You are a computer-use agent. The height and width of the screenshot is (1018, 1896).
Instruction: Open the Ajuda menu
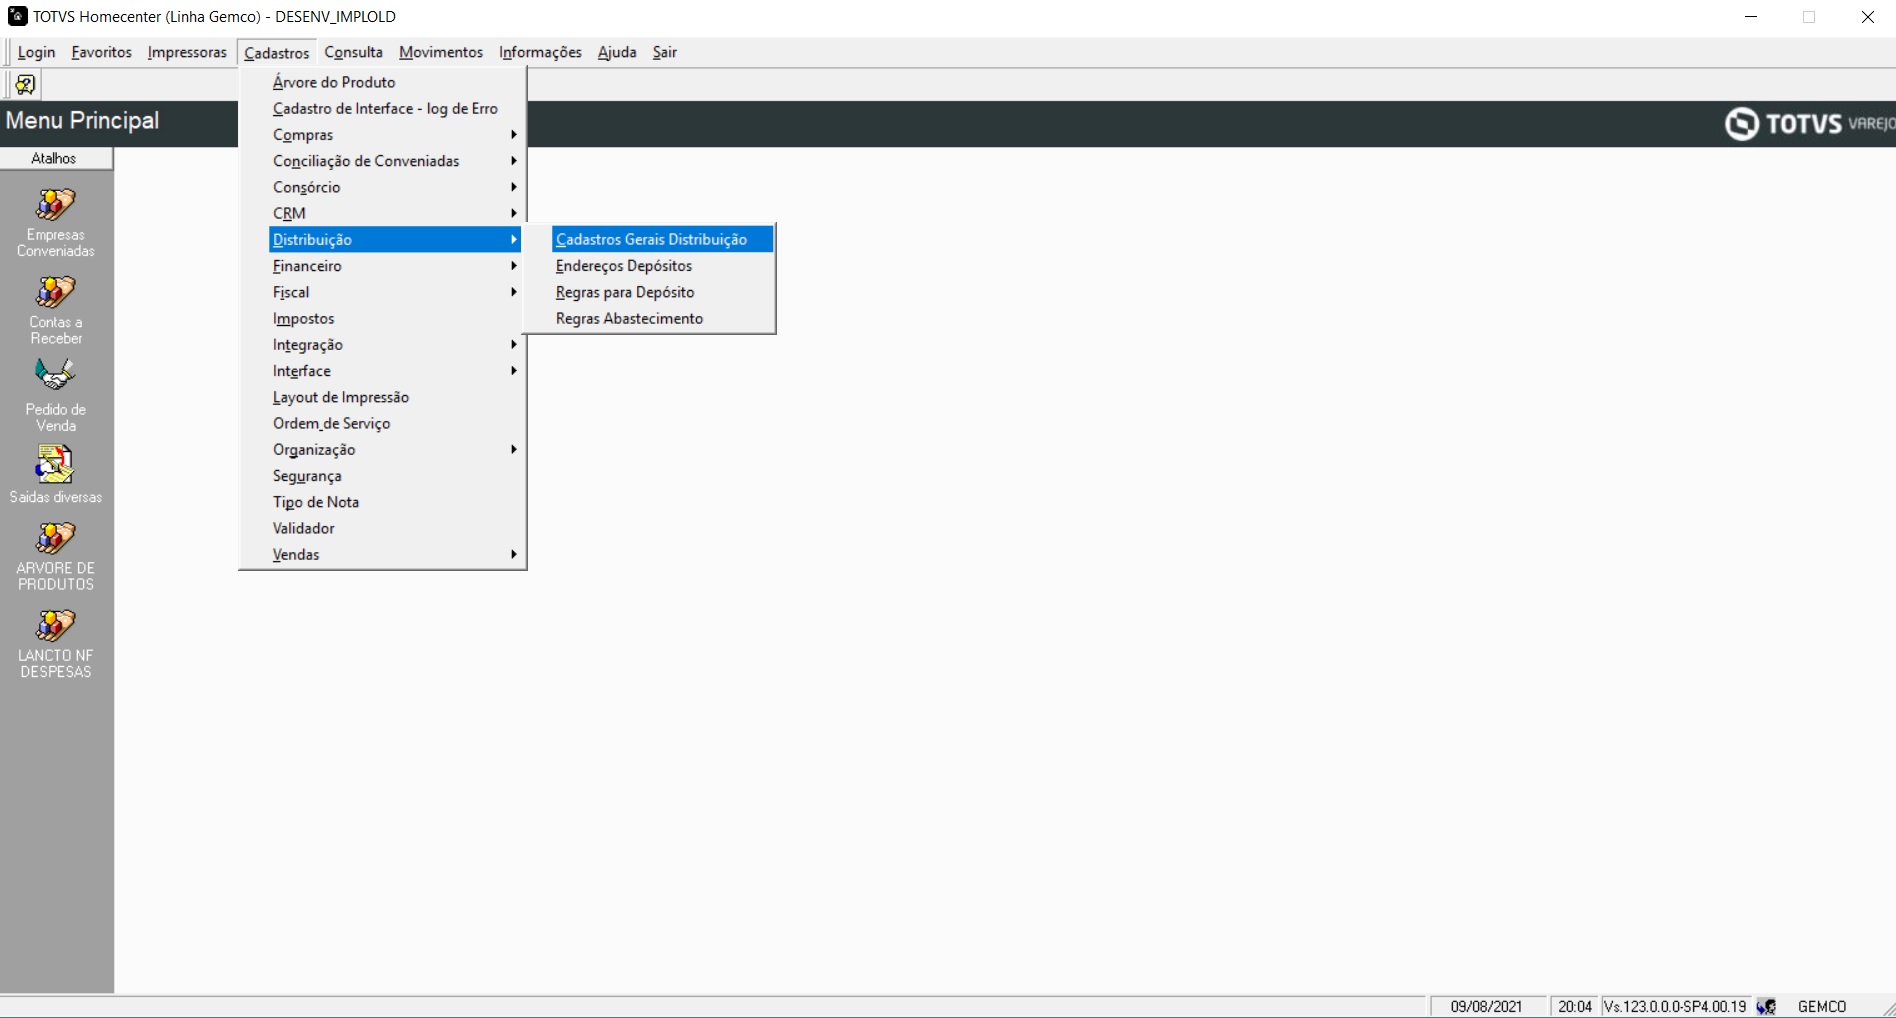click(617, 52)
